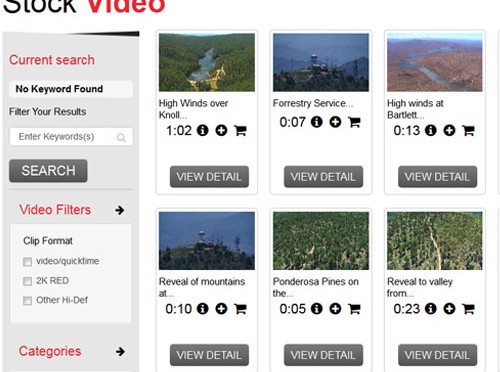The image size is (500, 372).
Task: Click the 'High winds at Bartlett...' title
Action: tap(415, 109)
